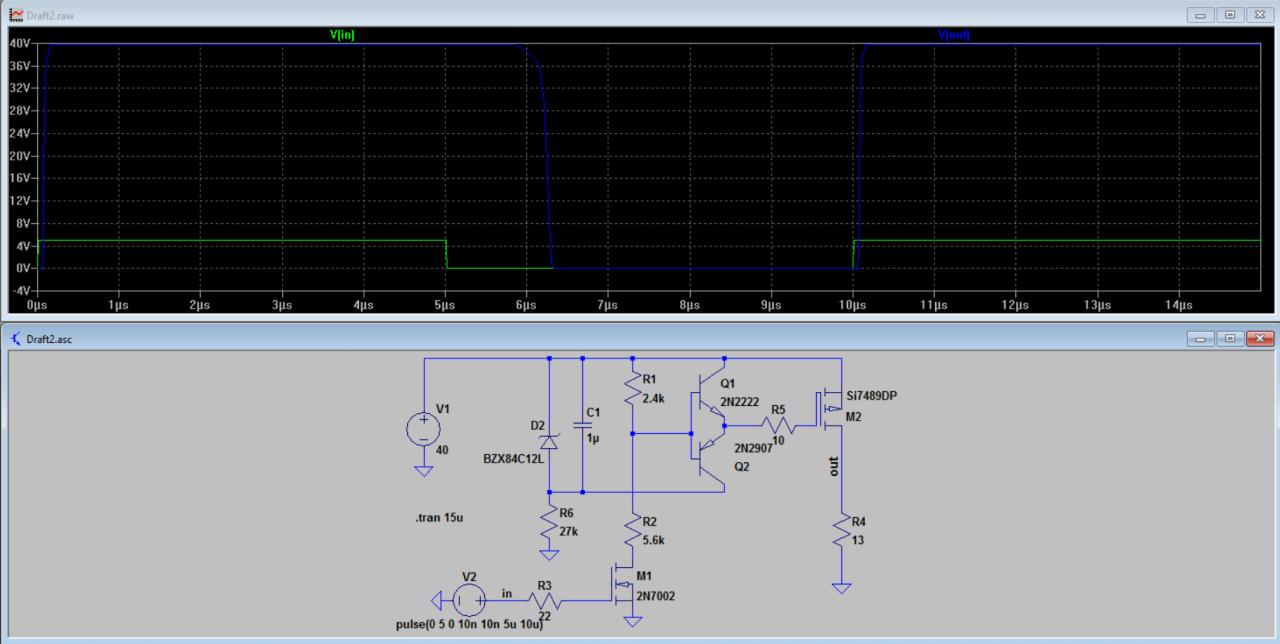Click the 2N2222 transistor model label
1280x644 pixels.
(741, 401)
